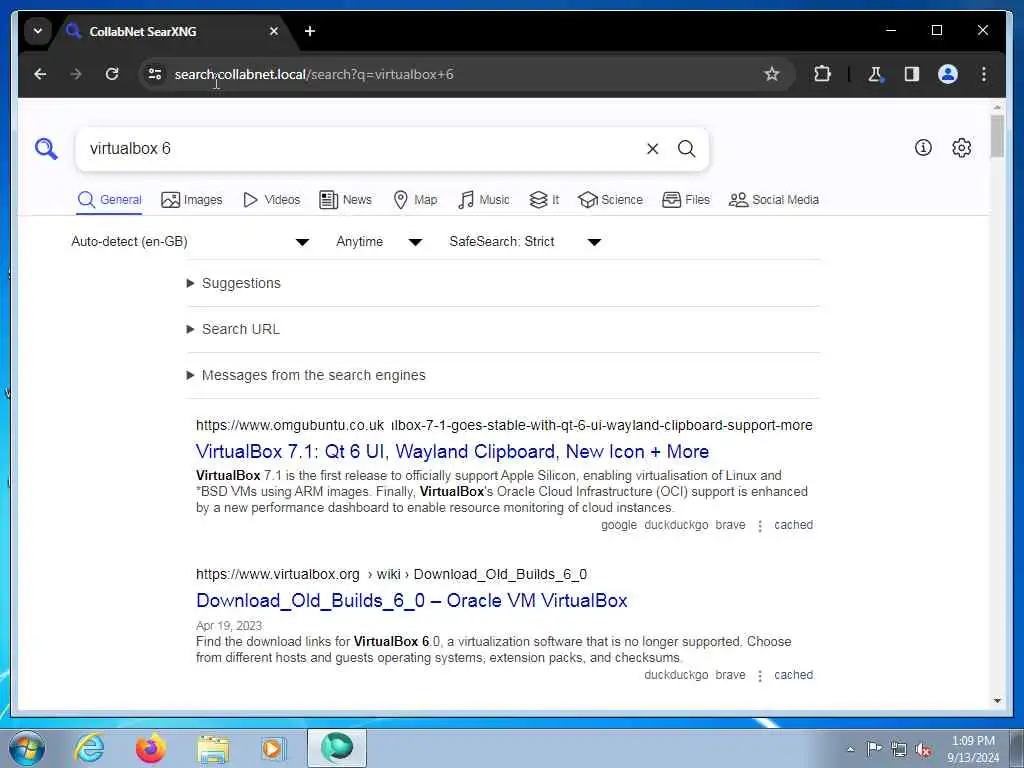
Task: Open cached version of VirtualBox 7.1 result
Action: click(x=793, y=524)
